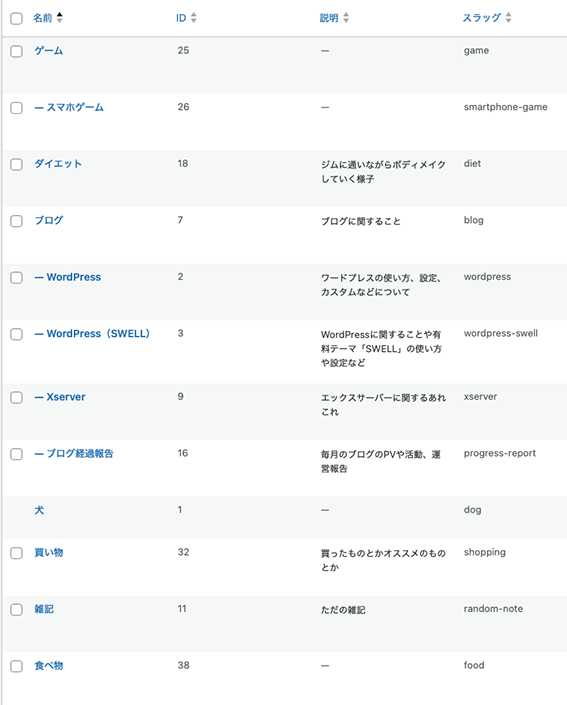567x705 pixels.
Task: Check the box for ゲーム row
Action: [17, 51]
